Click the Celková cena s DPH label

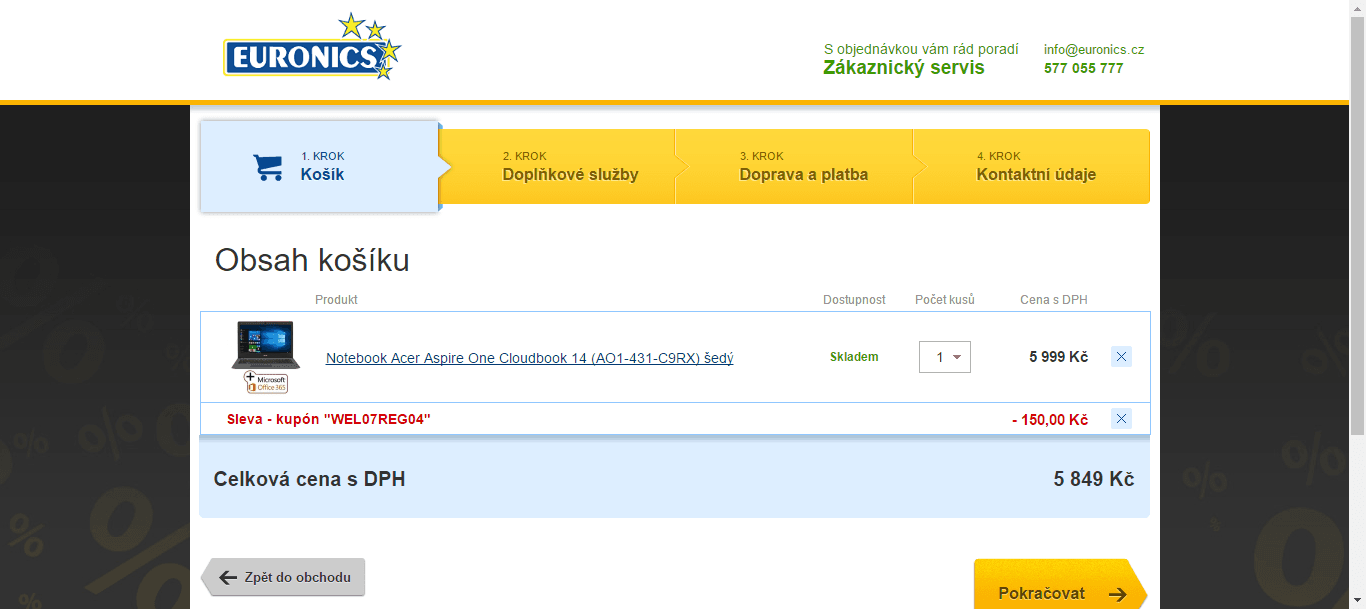pyautogui.click(x=310, y=480)
